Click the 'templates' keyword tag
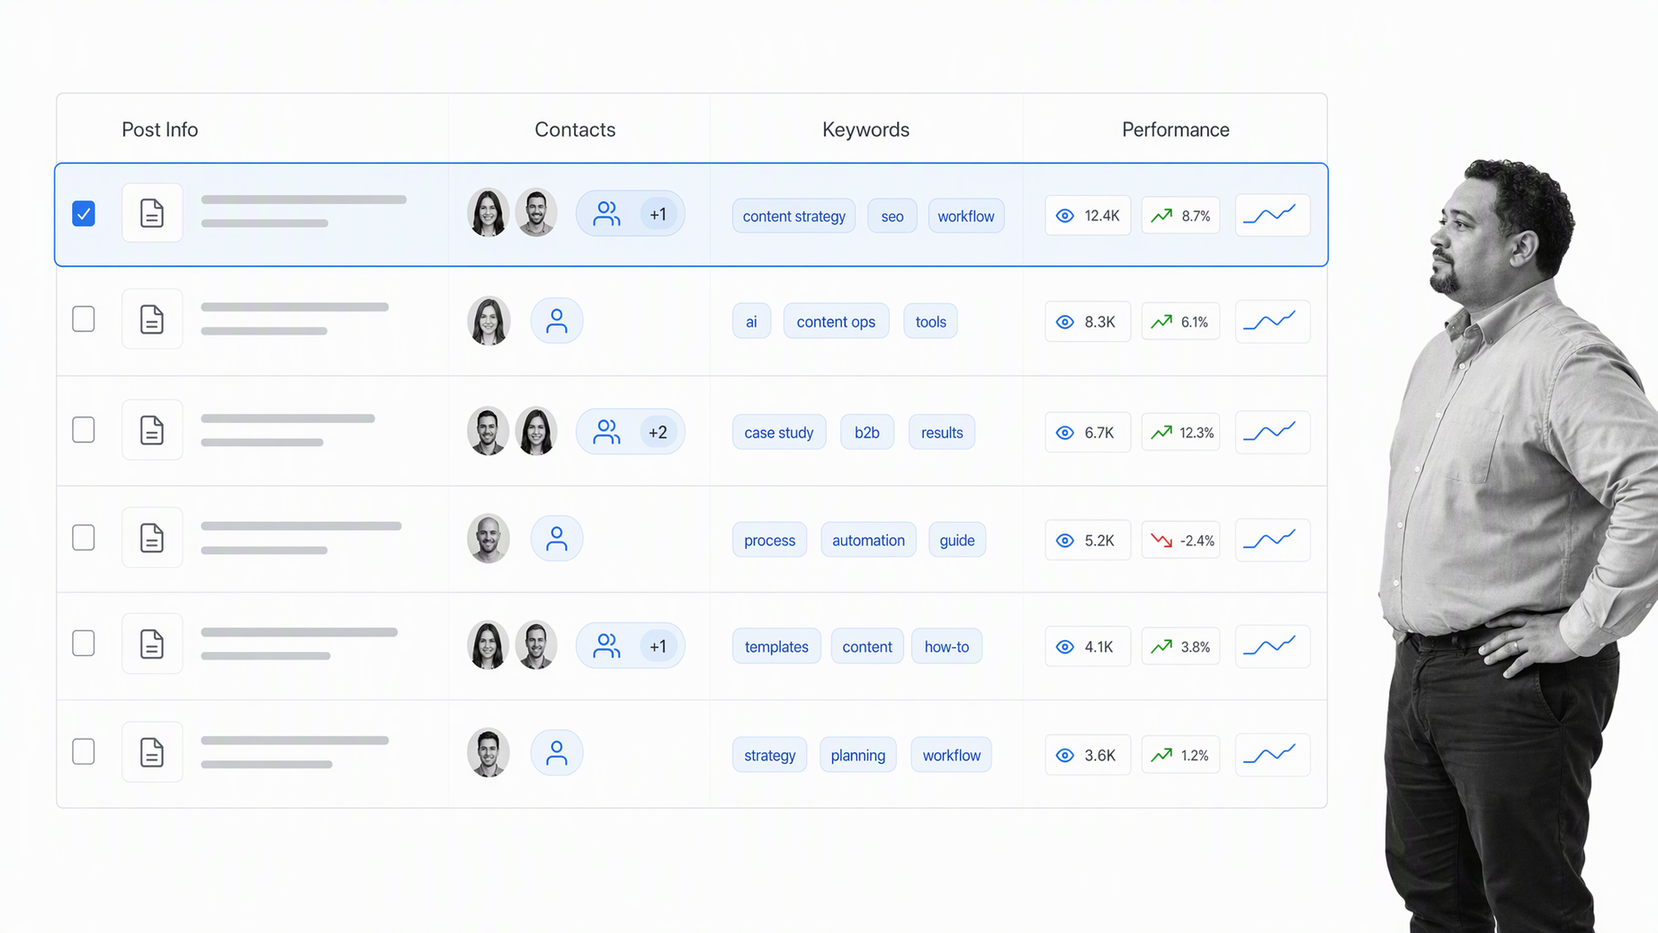 click(x=776, y=647)
